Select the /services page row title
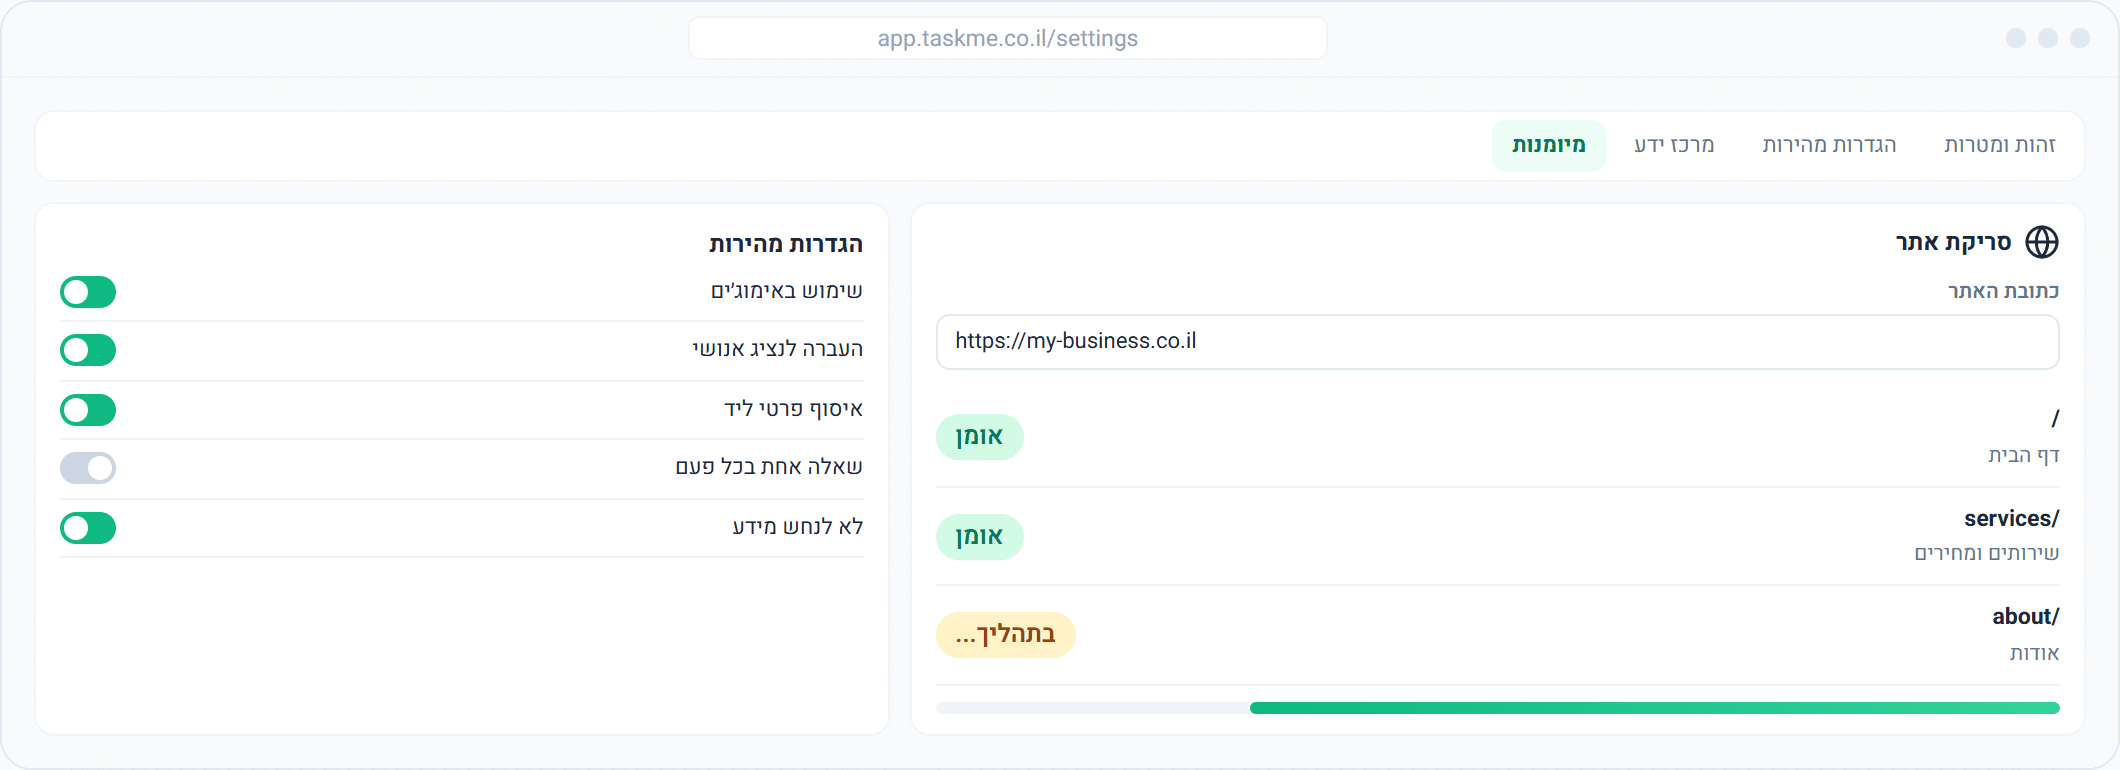2120x770 pixels. click(2011, 519)
